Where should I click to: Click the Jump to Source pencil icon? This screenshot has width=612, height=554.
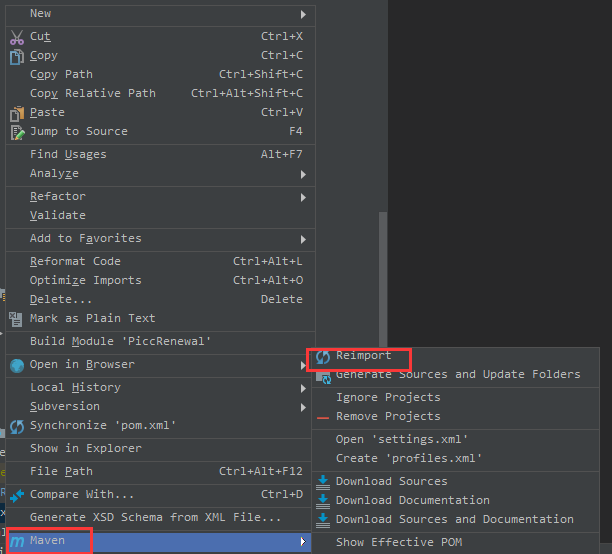(17, 133)
